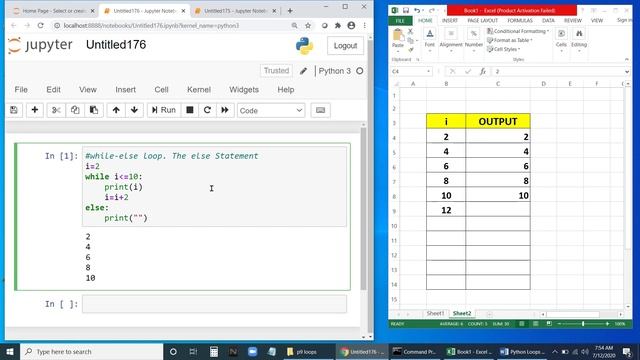Switch to the Excel DATA tab
This screenshot has height=360, width=640.
[x=548, y=20]
